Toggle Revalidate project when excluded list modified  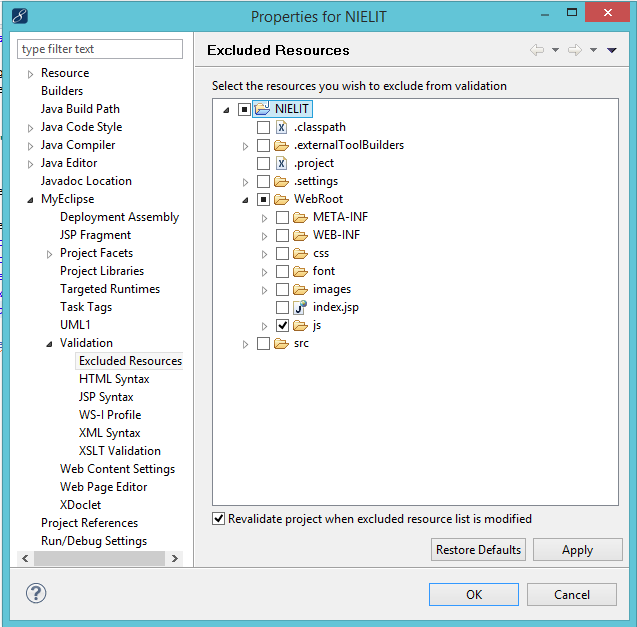pos(219,519)
